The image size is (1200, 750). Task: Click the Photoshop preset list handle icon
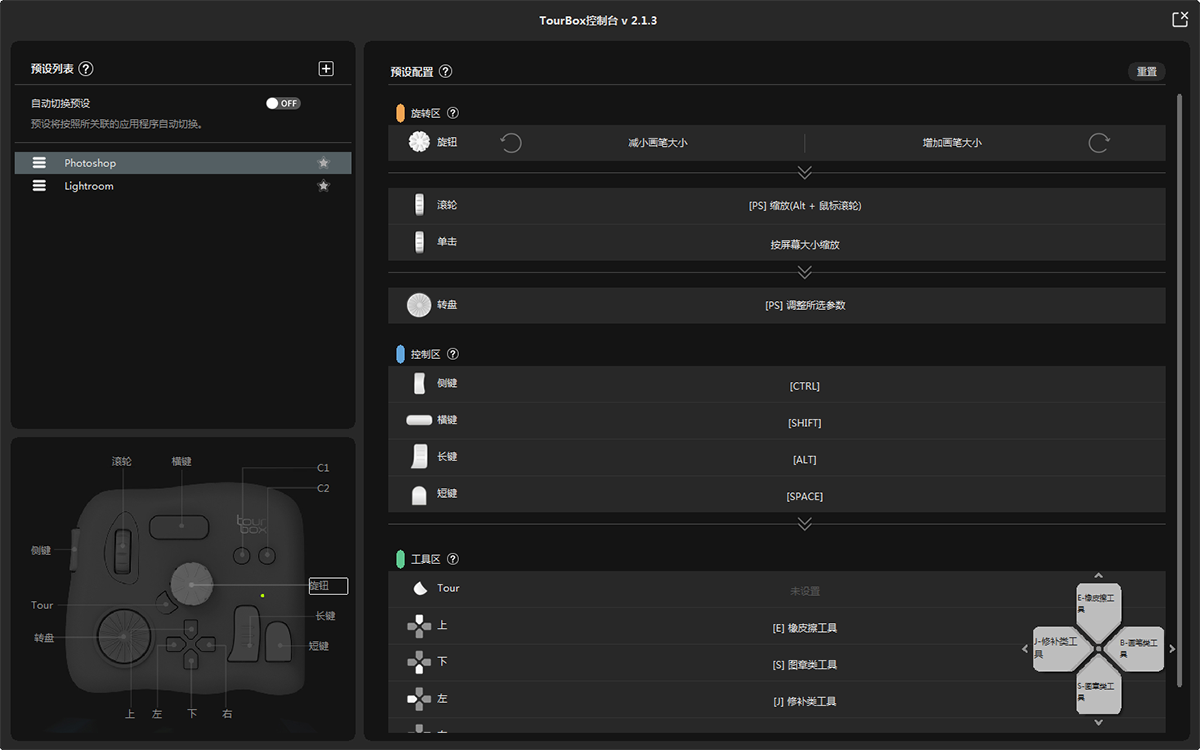pyautogui.click(x=39, y=163)
